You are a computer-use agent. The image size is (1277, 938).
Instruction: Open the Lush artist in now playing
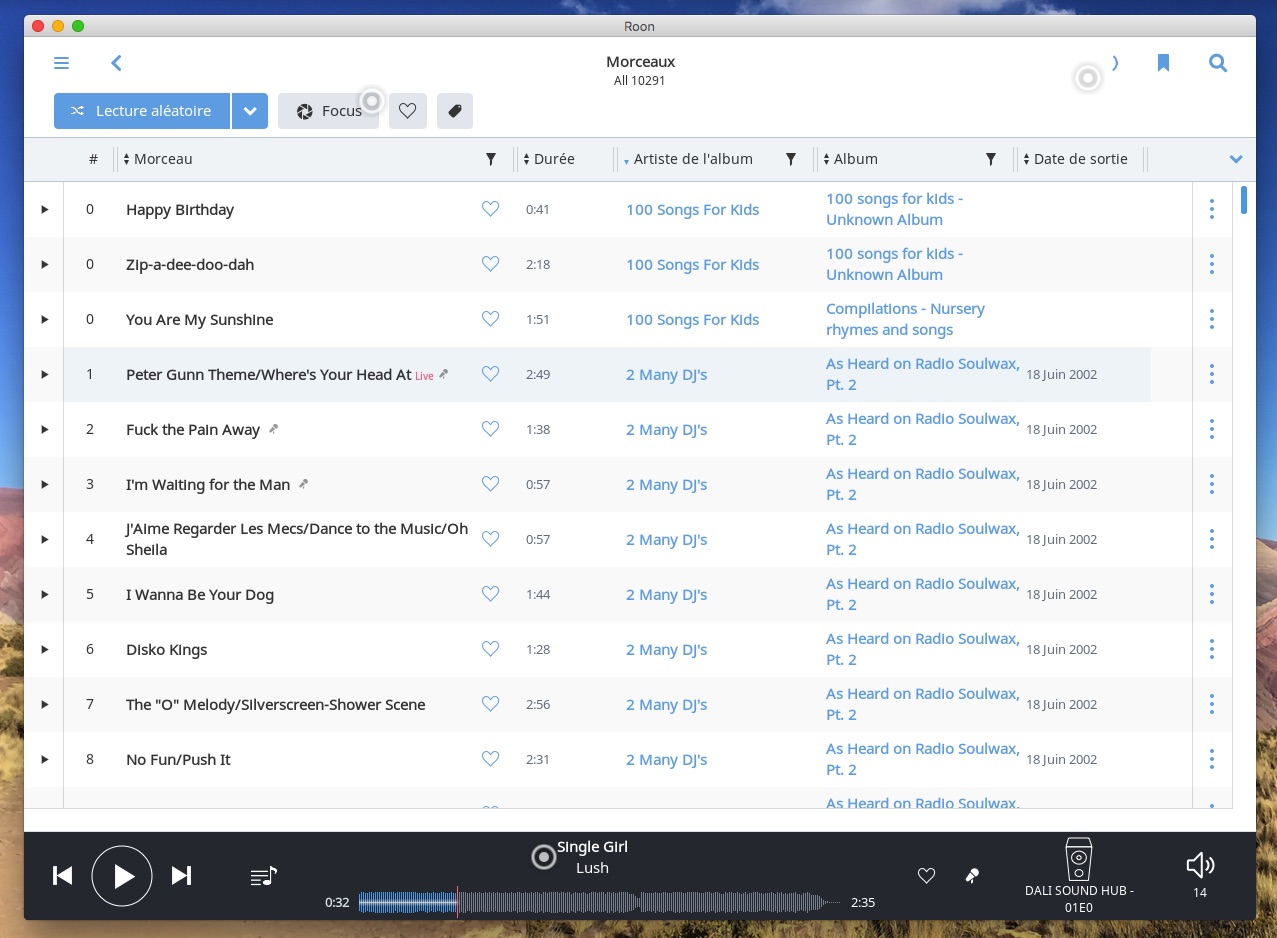592,868
